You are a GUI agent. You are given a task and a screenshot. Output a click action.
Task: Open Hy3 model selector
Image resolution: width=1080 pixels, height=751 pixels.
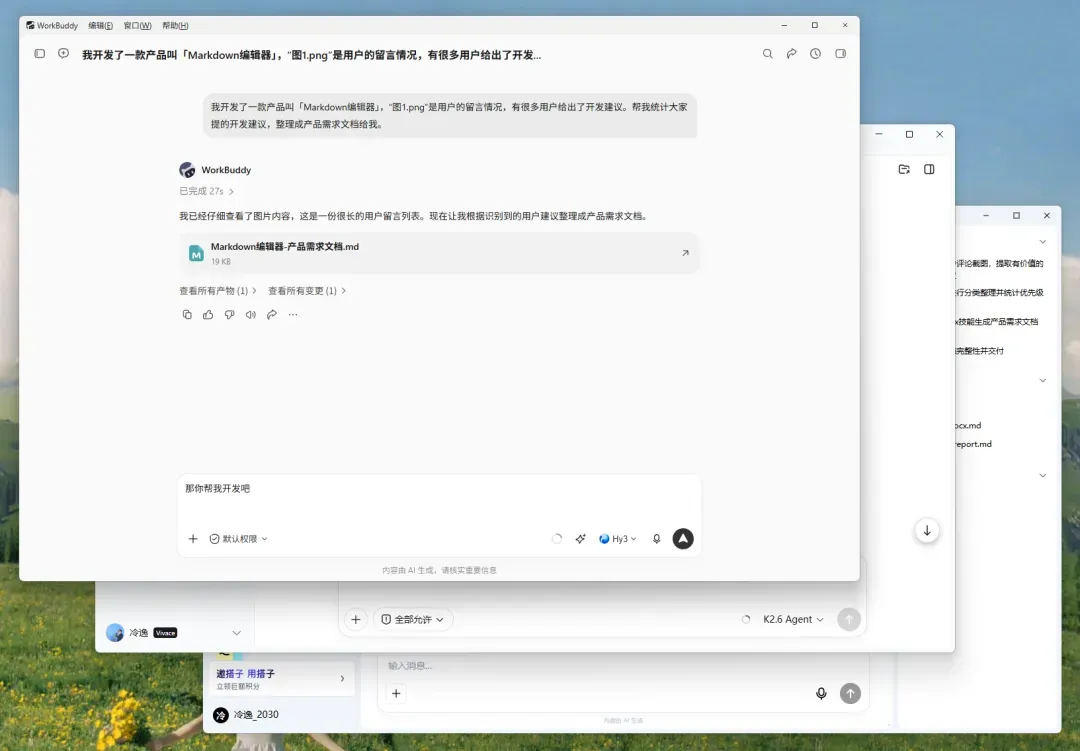(618, 539)
